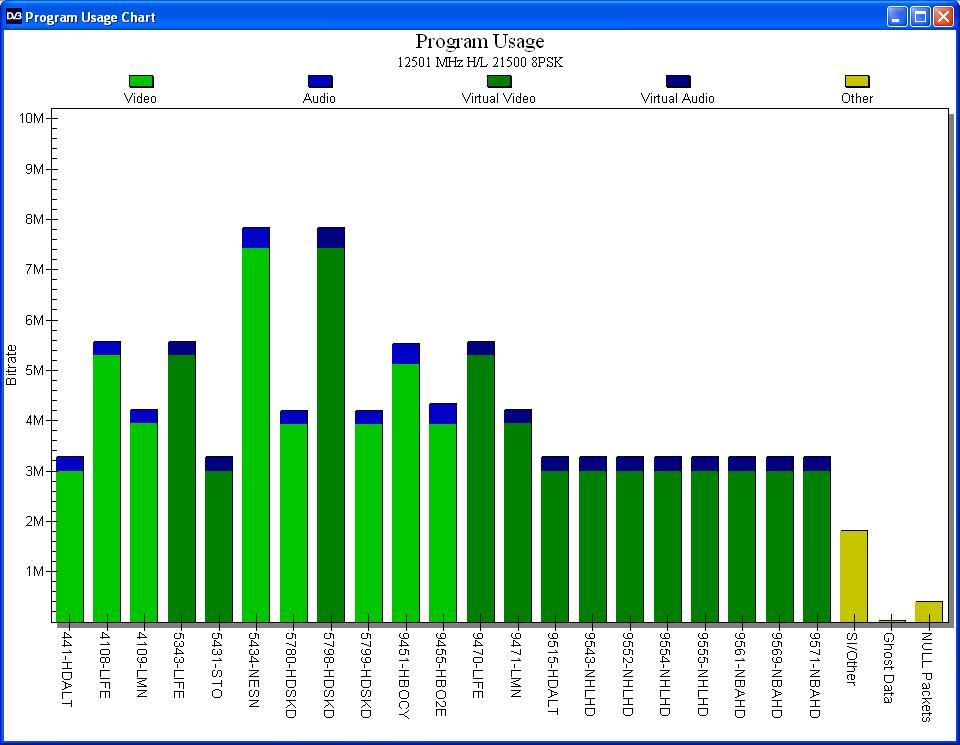Click the 4108-LIFE bar
This screenshot has height=745, width=960.
[107, 482]
